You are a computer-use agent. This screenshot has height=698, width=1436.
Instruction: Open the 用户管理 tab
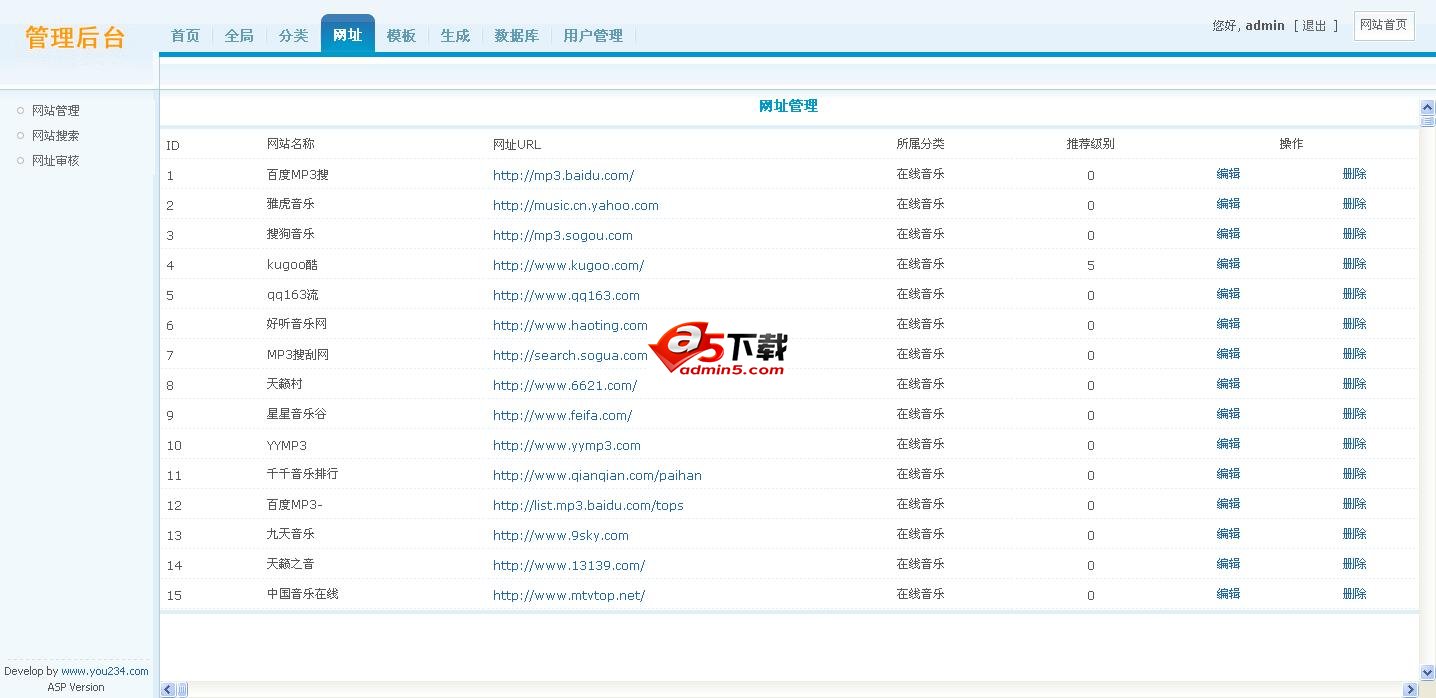(x=593, y=35)
